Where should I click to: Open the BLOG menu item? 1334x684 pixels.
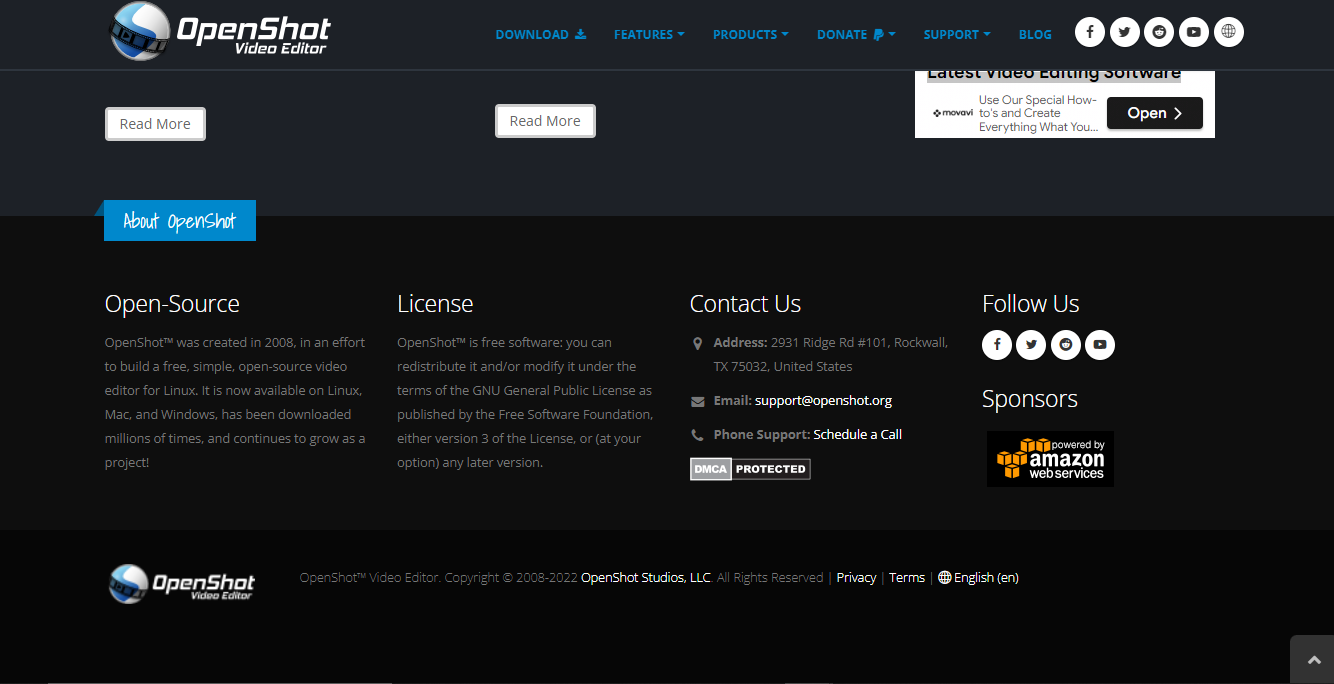coord(1035,34)
